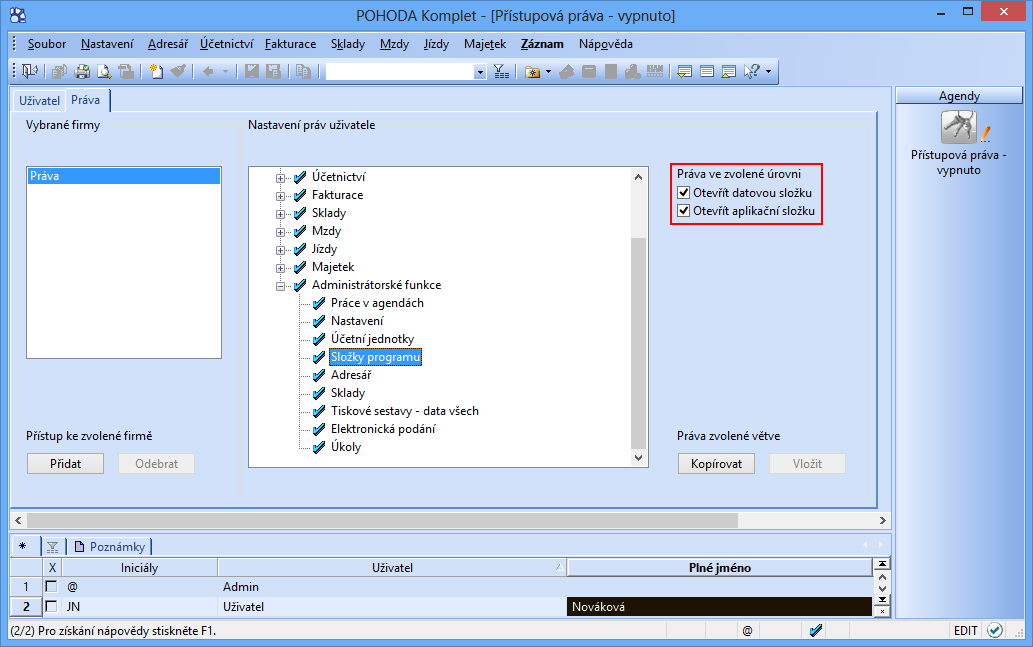This screenshot has width=1033, height=647.
Task: Click the print icon in the toolbar
Action: 82,71
